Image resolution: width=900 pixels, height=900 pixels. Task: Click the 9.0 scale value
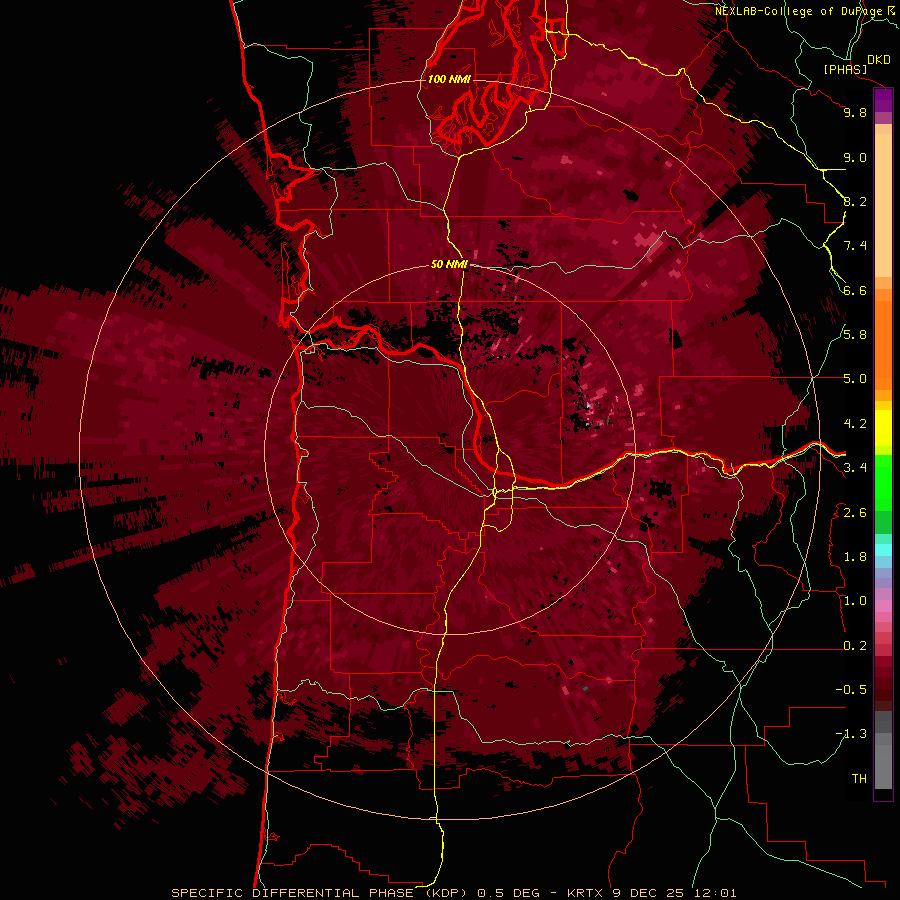click(855, 157)
